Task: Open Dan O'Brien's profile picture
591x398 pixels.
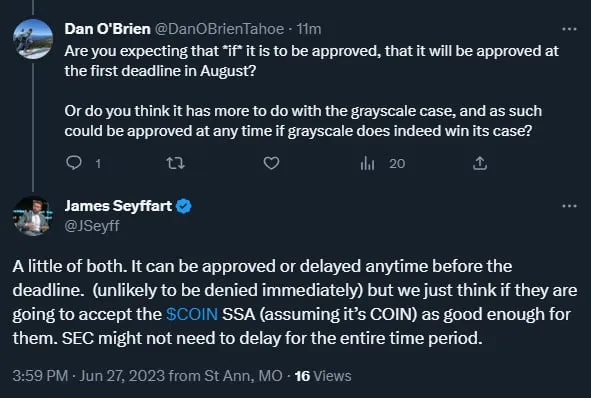Action: click(x=33, y=39)
